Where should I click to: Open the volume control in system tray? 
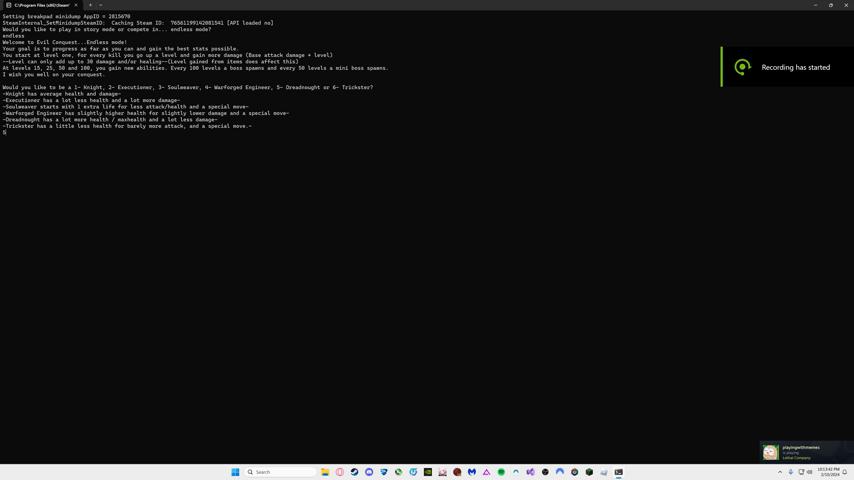pyautogui.click(x=809, y=472)
